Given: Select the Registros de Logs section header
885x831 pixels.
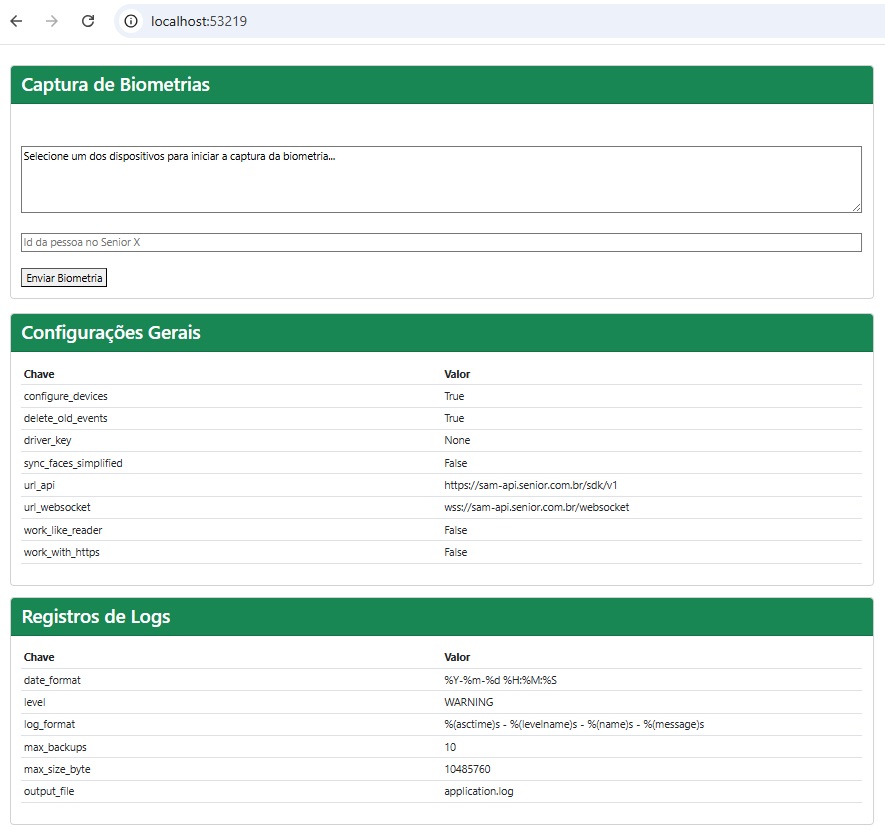Looking at the screenshot, I should (x=96, y=616).
